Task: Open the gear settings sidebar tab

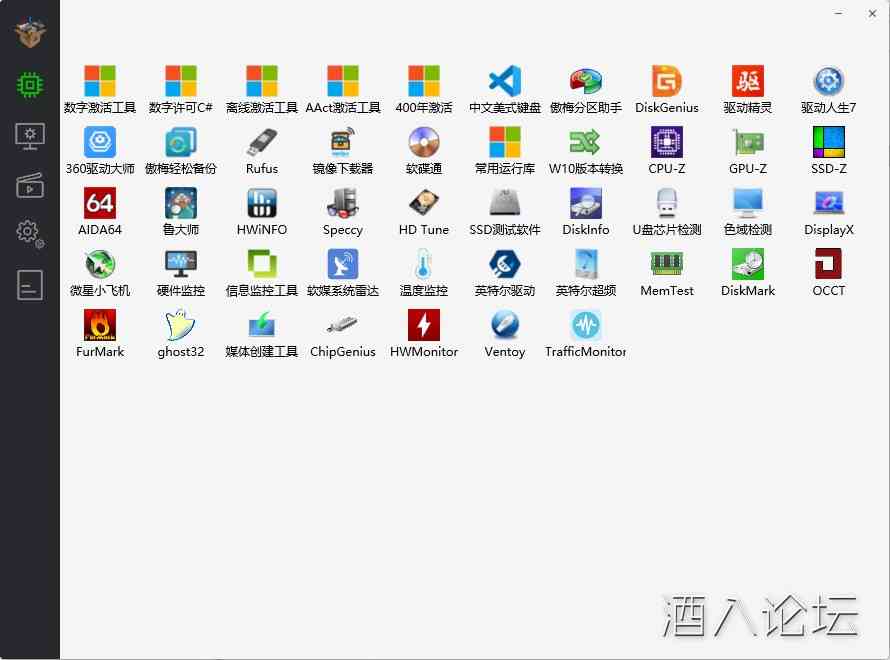Action: click(x=30, y=233)
